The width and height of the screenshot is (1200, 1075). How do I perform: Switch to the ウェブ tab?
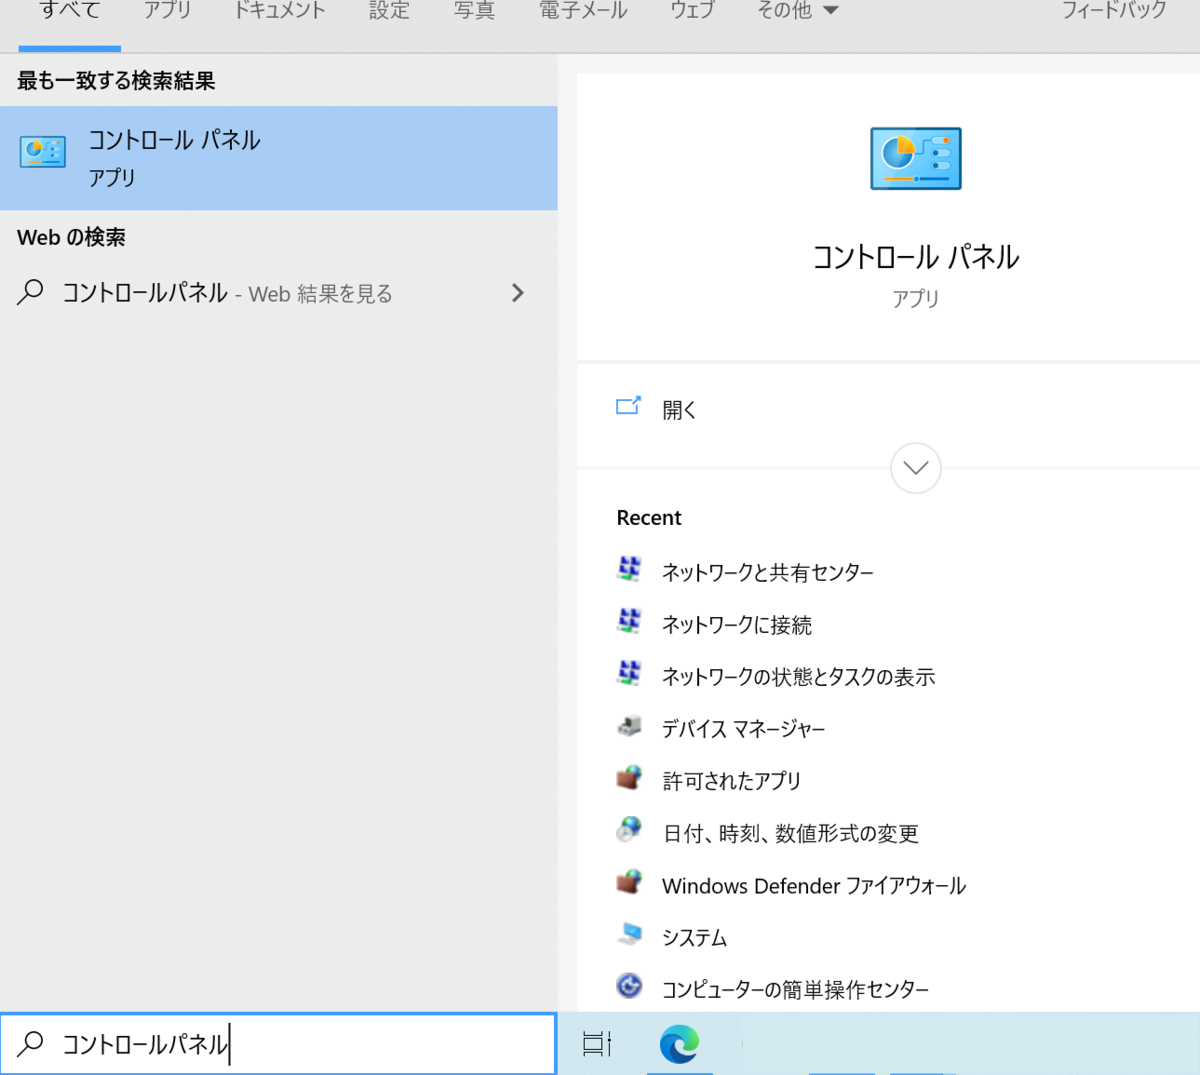pyautogui.click(x=692, y=11)
